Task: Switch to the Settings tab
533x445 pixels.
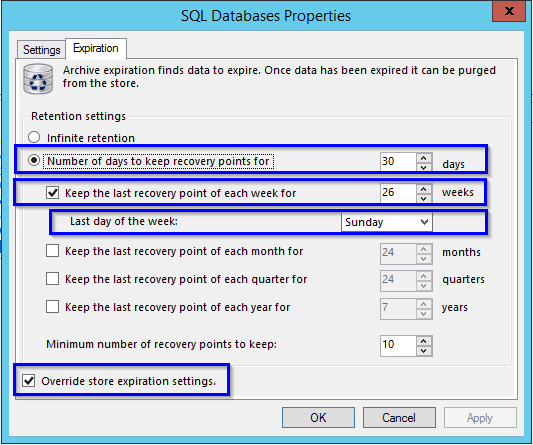Action: coord(41,50)
